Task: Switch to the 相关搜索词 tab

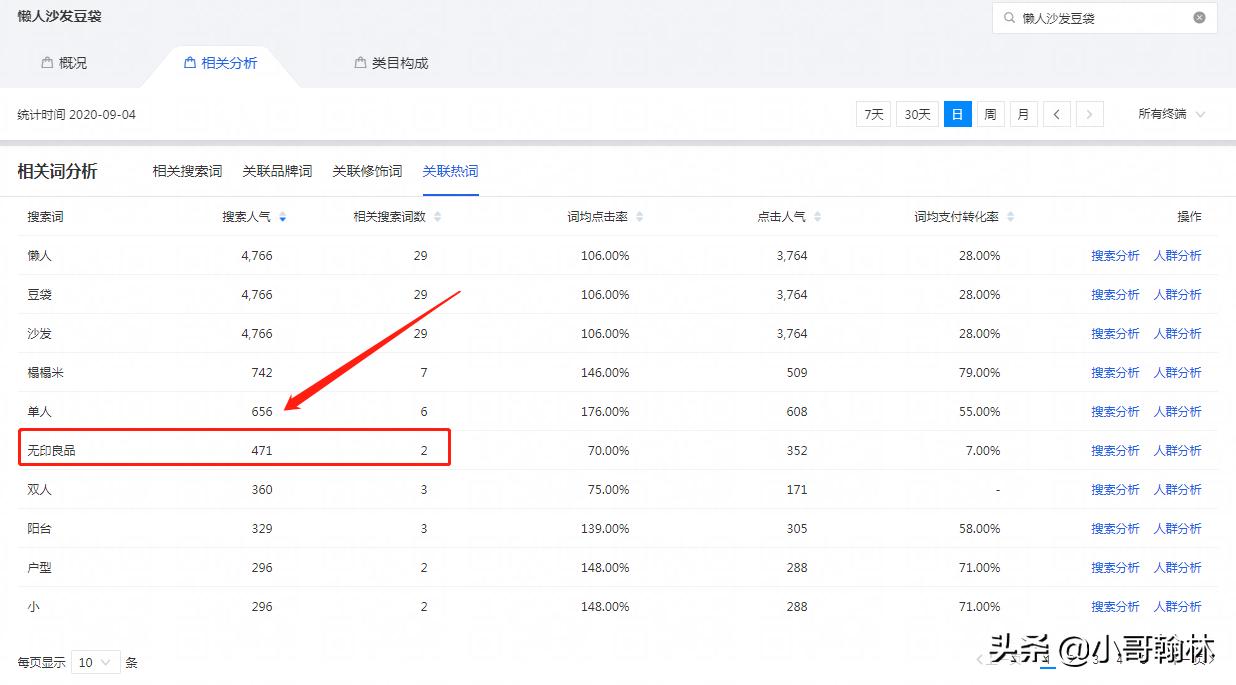Action: (185, 170)
